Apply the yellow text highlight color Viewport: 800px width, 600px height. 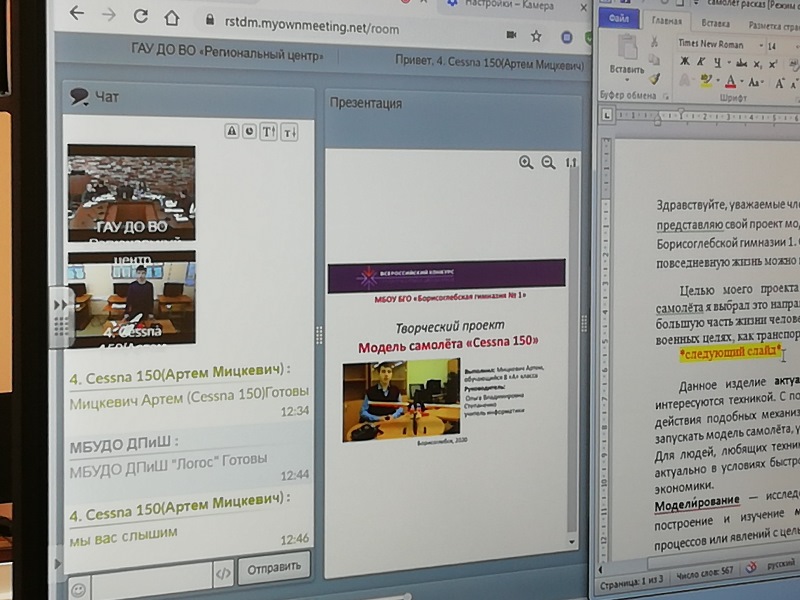coord(706,81)
